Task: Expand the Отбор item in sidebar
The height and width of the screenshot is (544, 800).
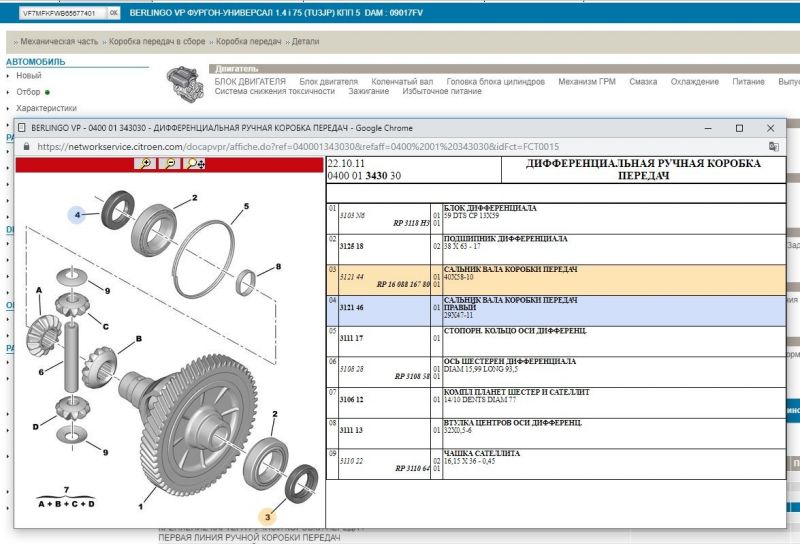Action: pos(29,92)
